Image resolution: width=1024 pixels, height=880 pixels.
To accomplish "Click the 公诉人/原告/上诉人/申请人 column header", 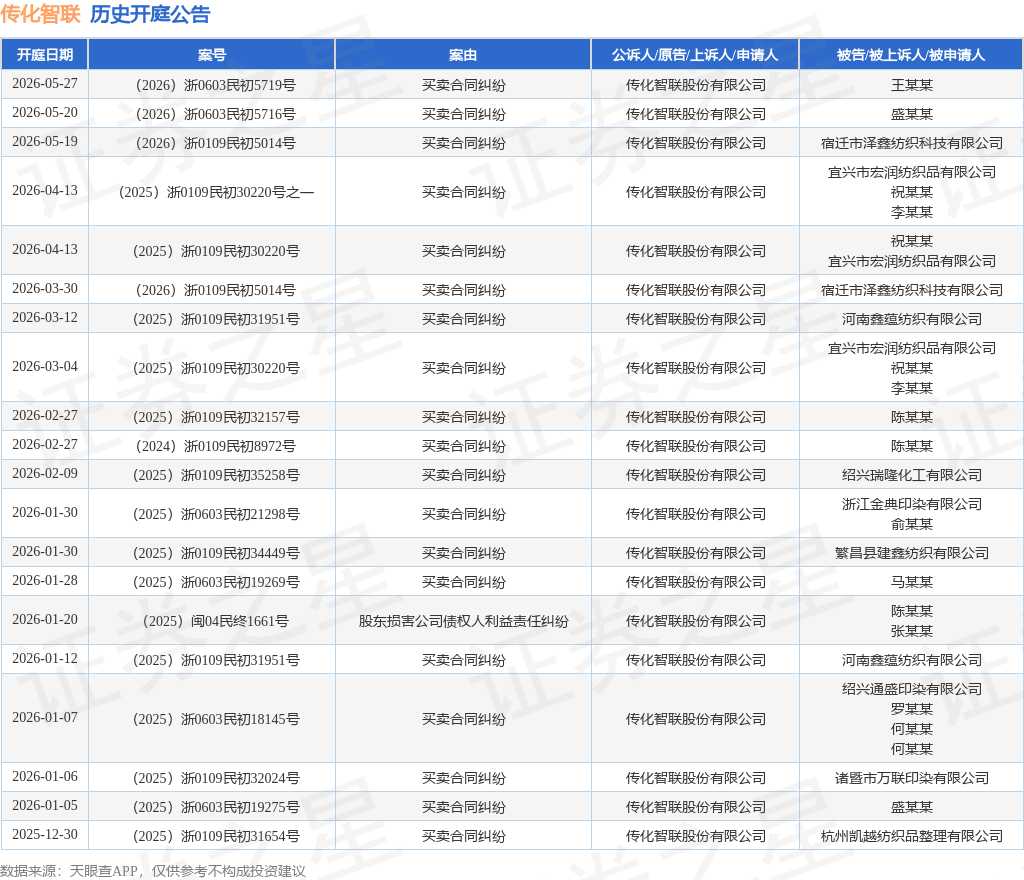I will [695, 55].
